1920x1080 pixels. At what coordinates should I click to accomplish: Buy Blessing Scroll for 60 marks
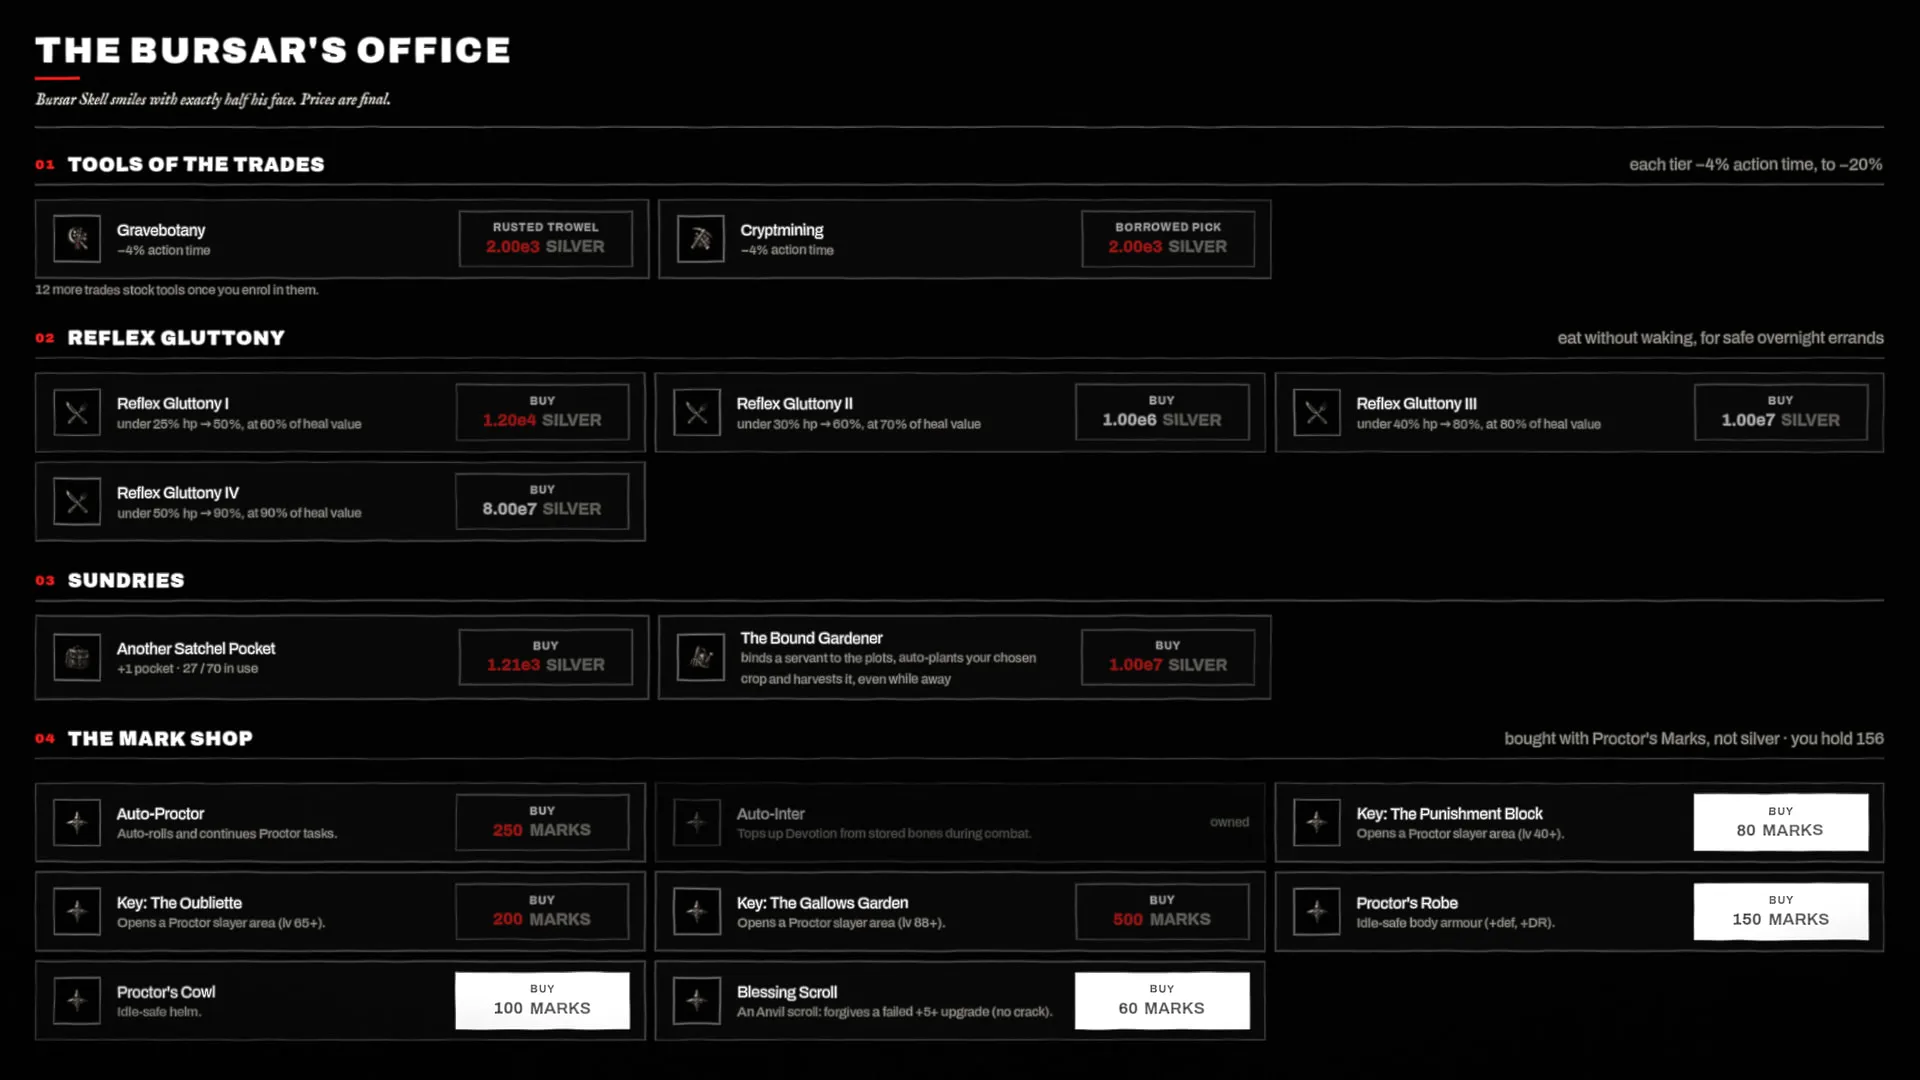(1162, 1000)
